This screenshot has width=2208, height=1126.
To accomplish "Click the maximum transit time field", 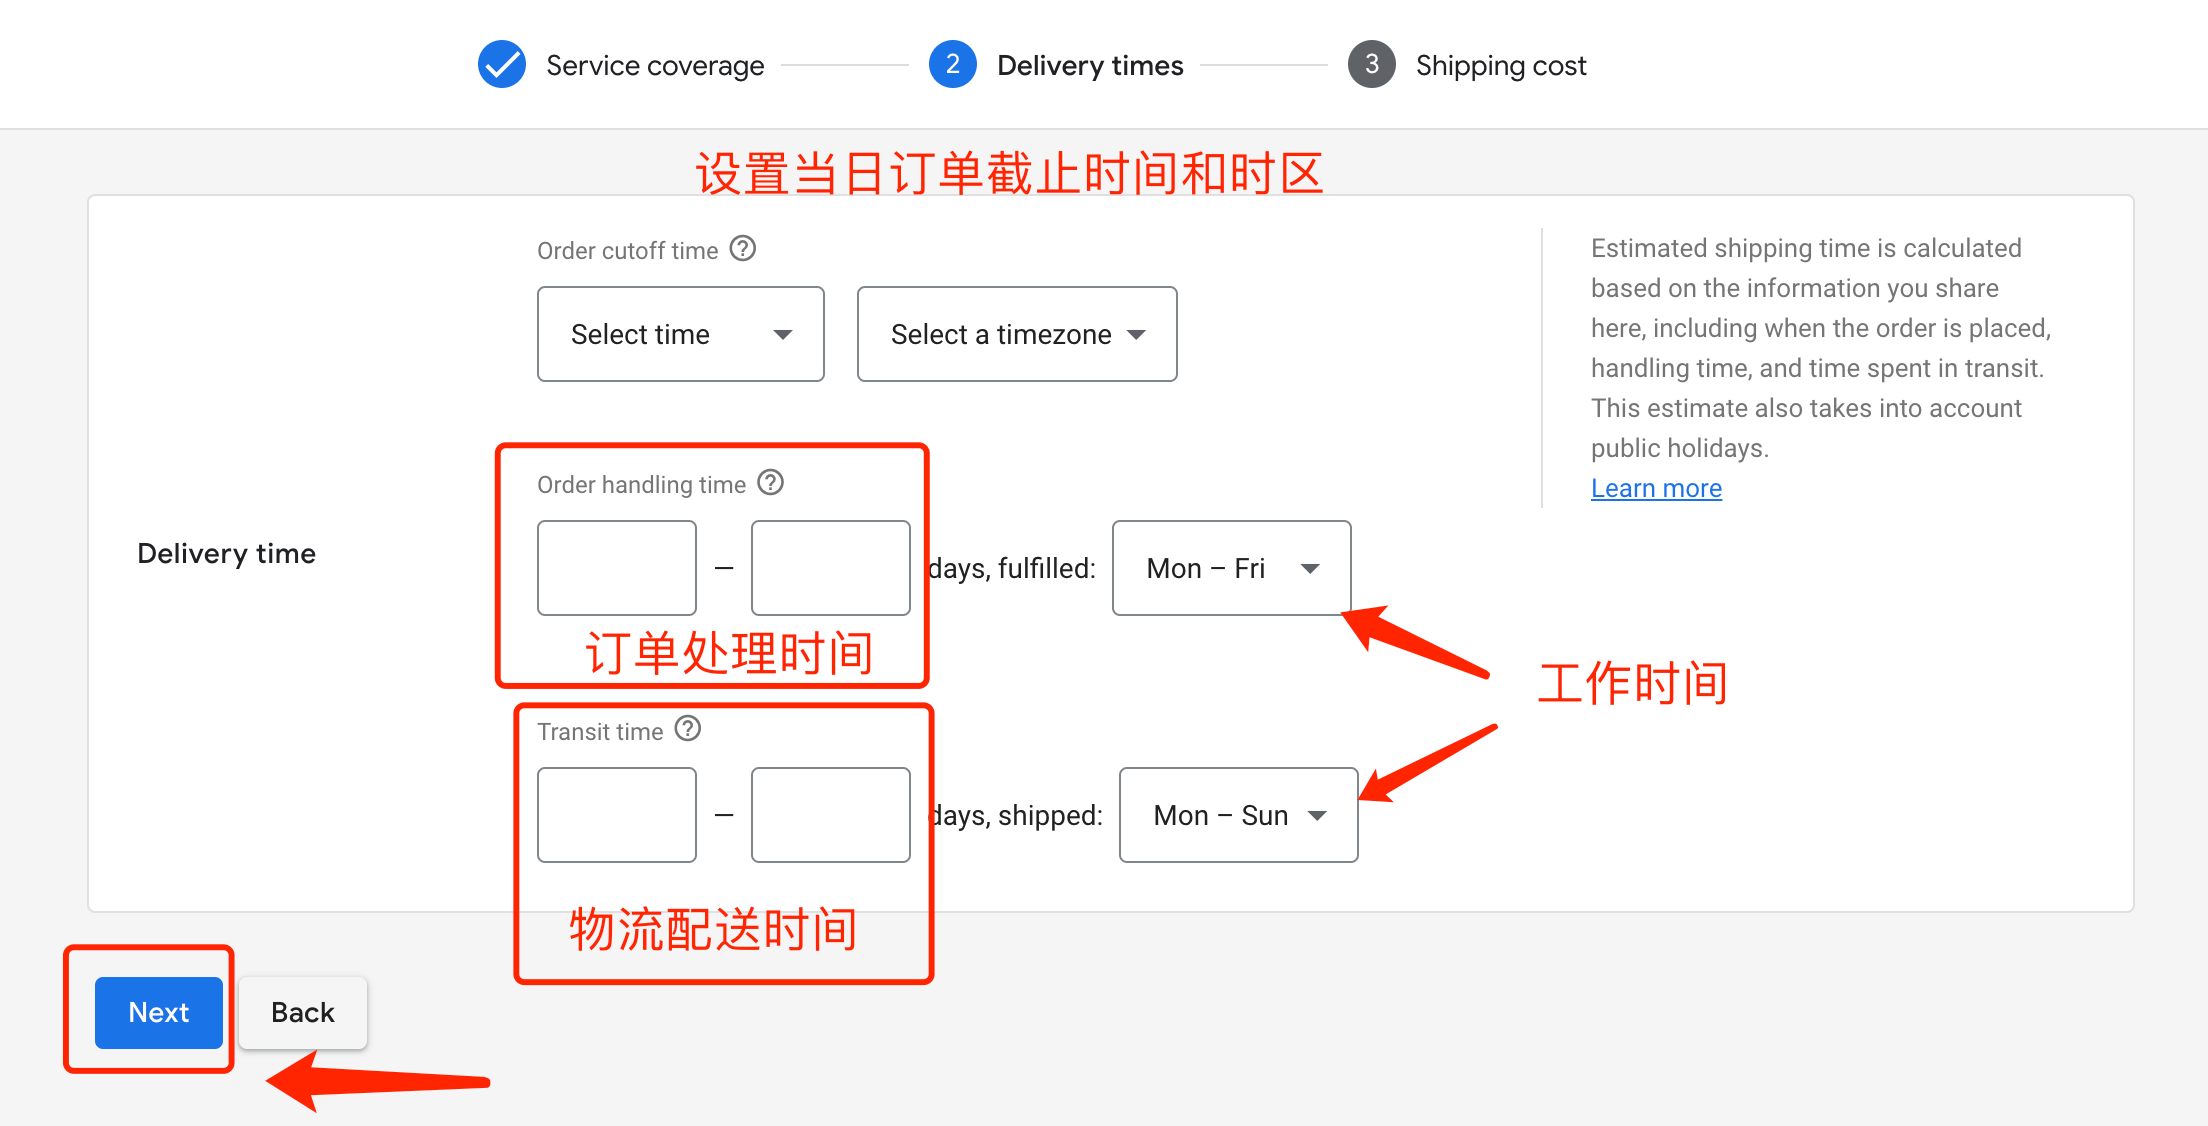I will click(x=830, y=814).
